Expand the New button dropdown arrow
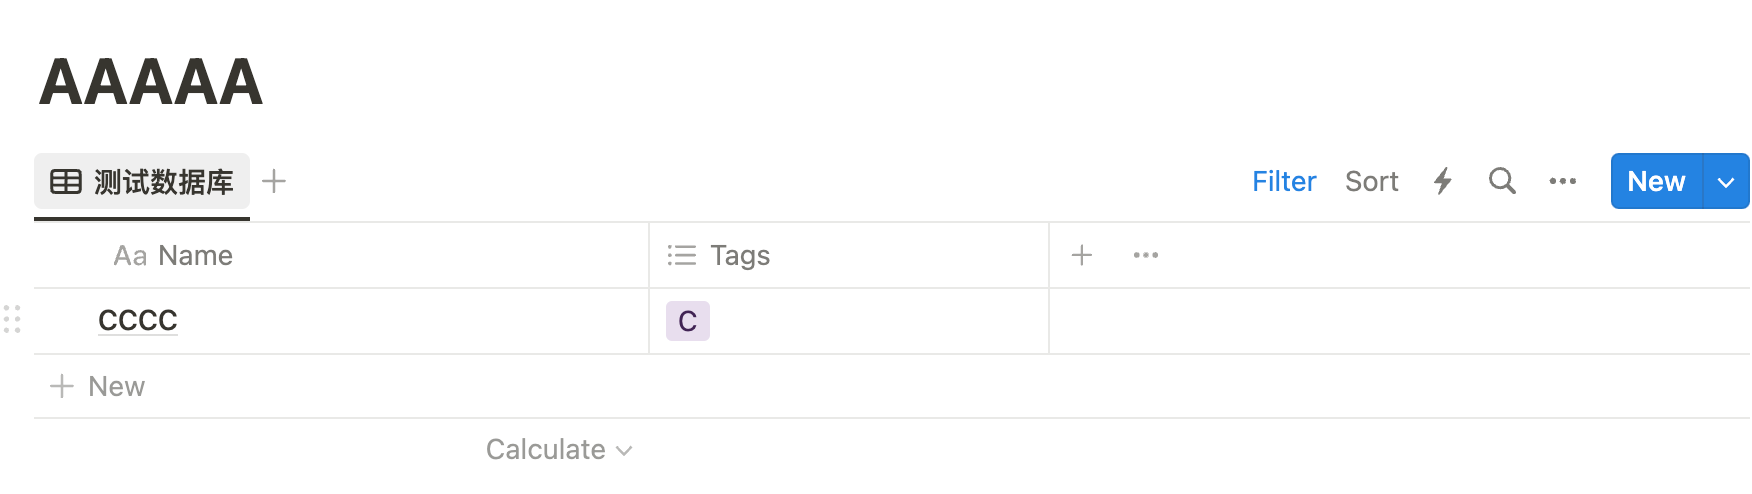This screenshot has width=1752, height=494. [1726, 181]
